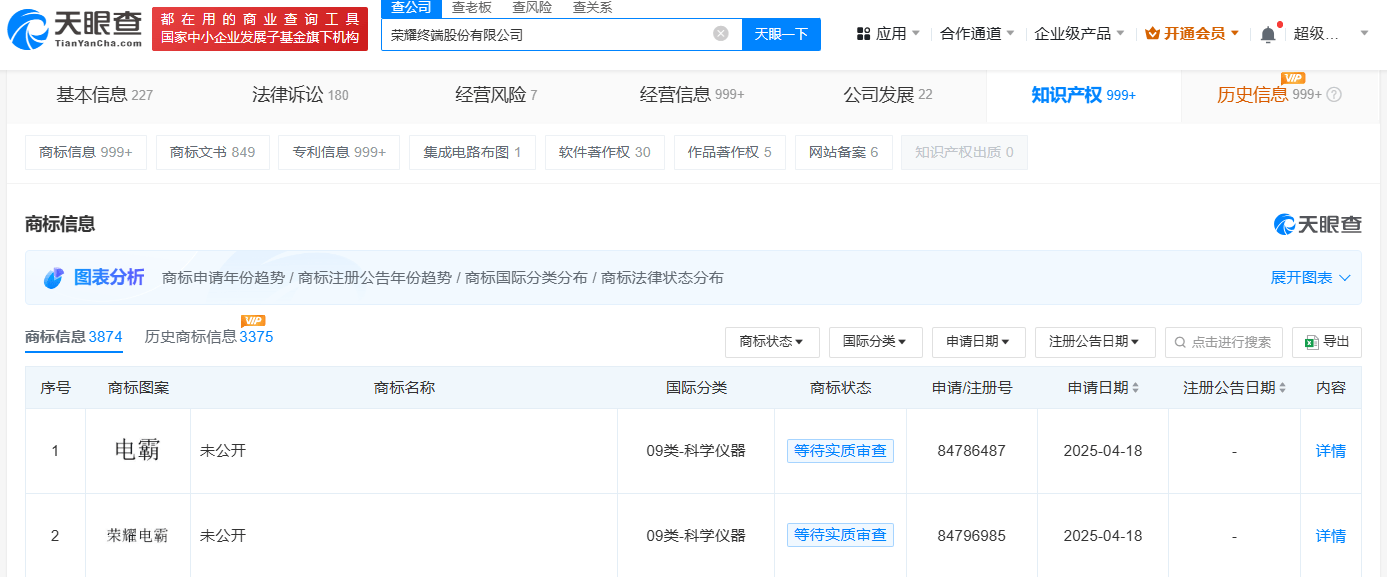This screenshot has height=577, width=1387.
Task: Click the 开通会员 crown icon
Action: point(1152,34)
